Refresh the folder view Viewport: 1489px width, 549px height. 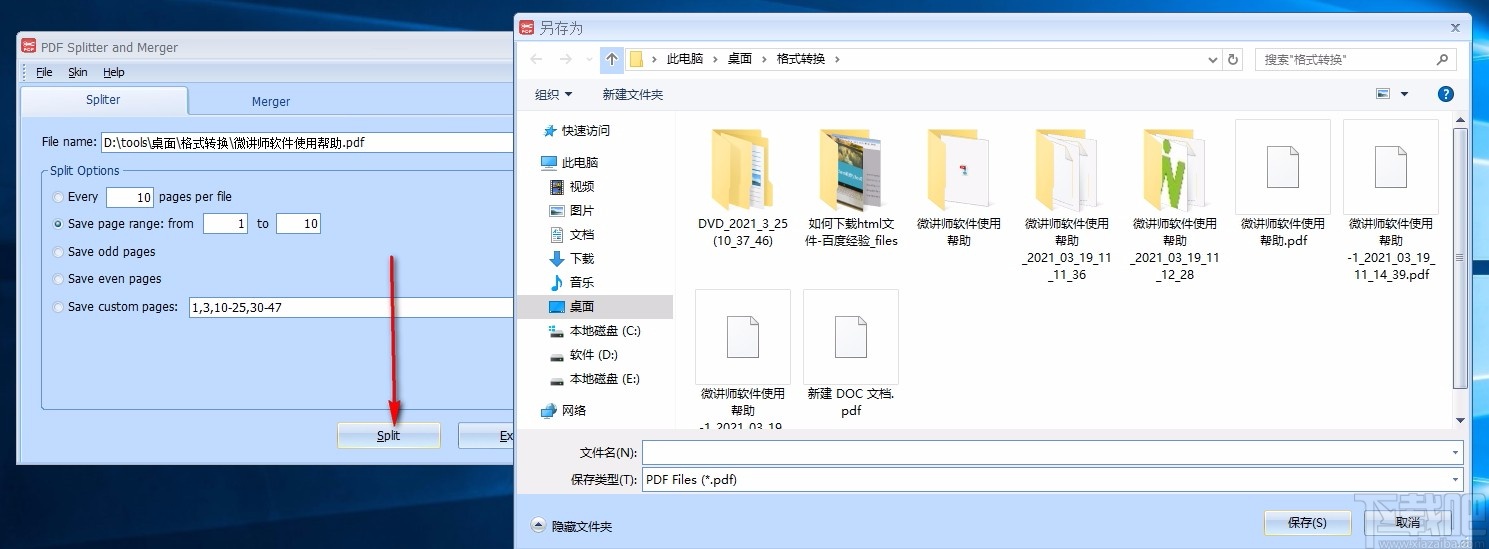click(x=1233, y=59)
